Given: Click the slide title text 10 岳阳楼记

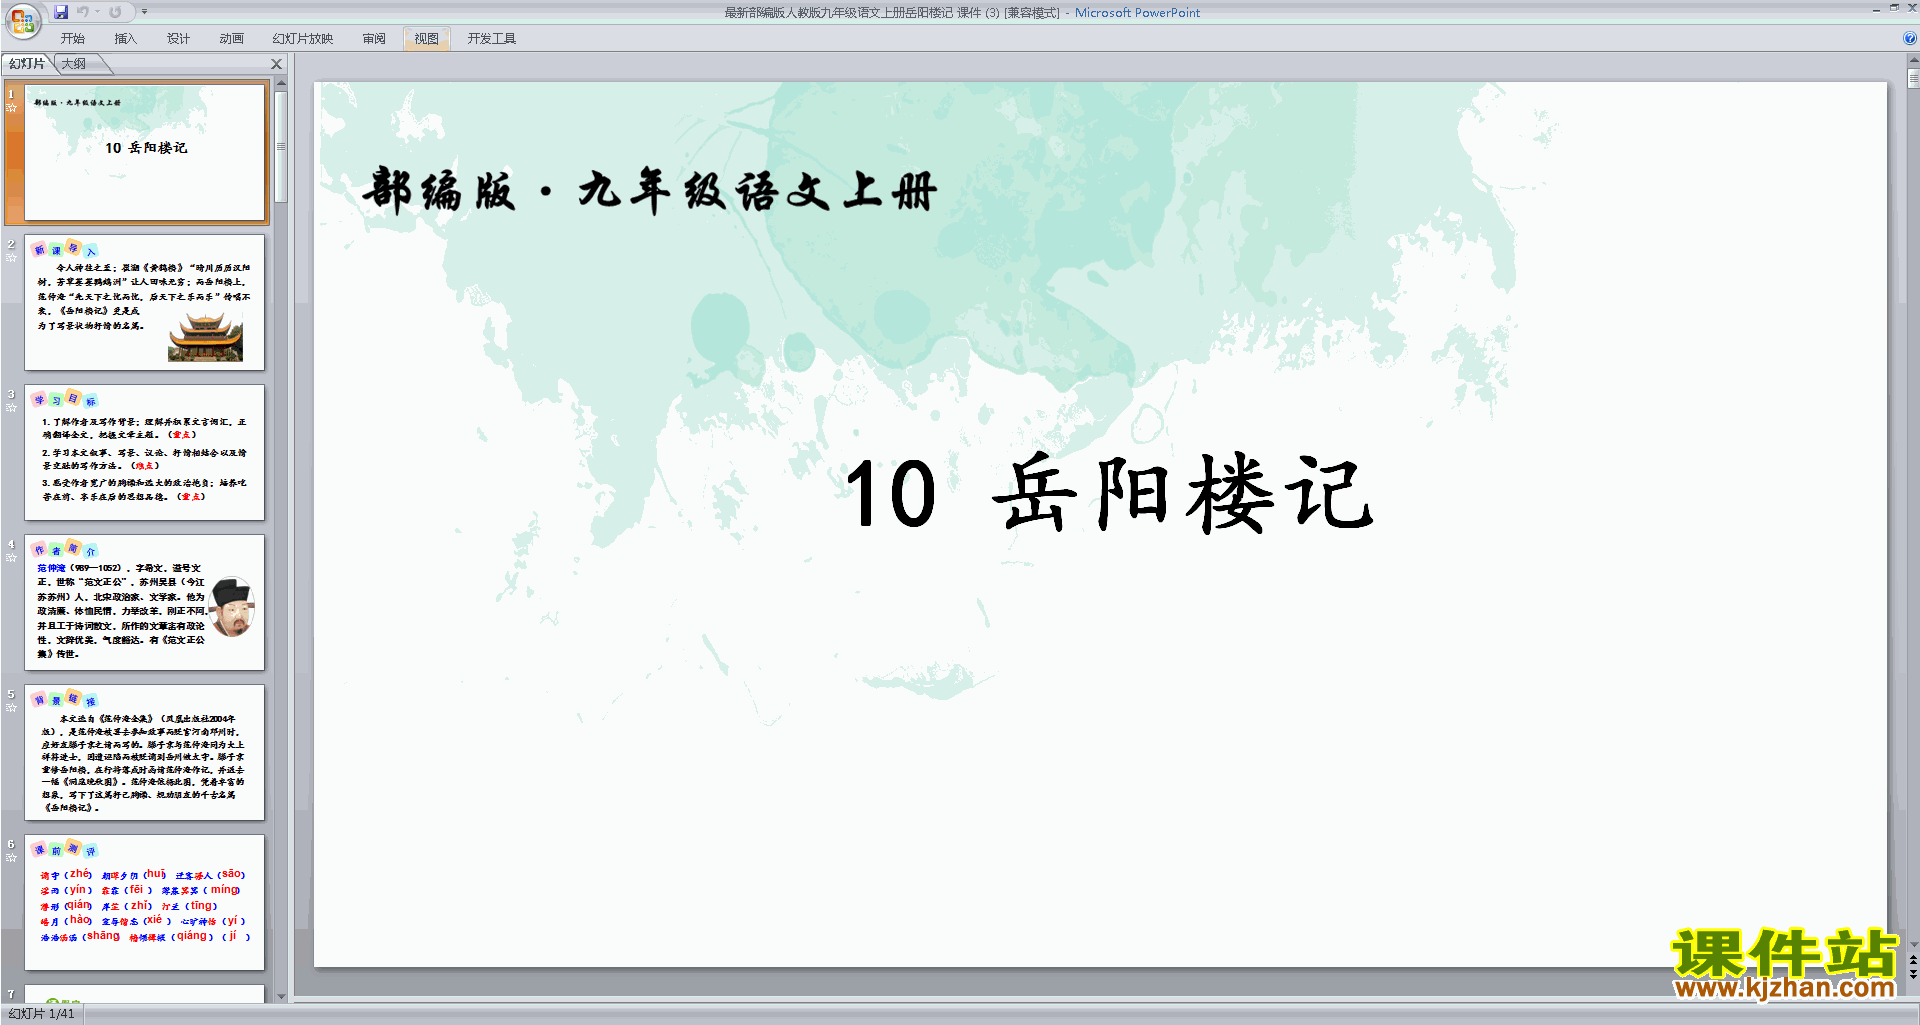Looking at the screenshot, I should [x=1109, y=492].
